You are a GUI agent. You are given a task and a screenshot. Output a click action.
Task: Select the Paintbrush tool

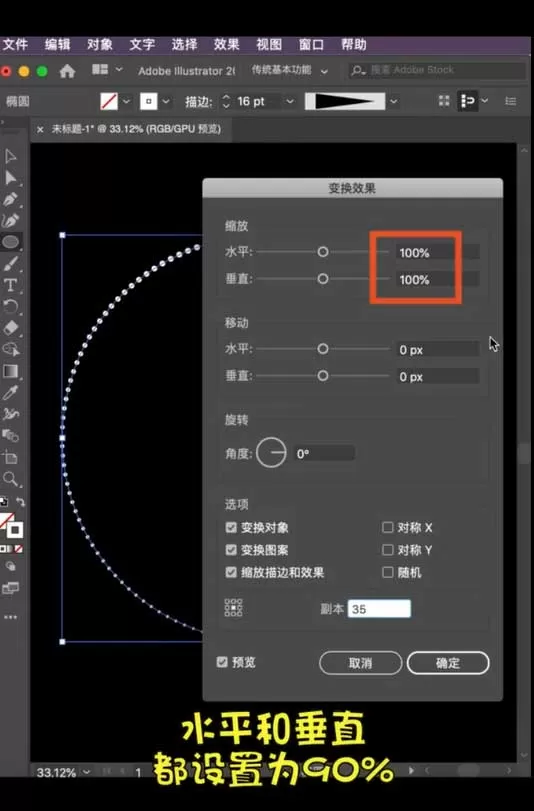click(x=10, y=264)
